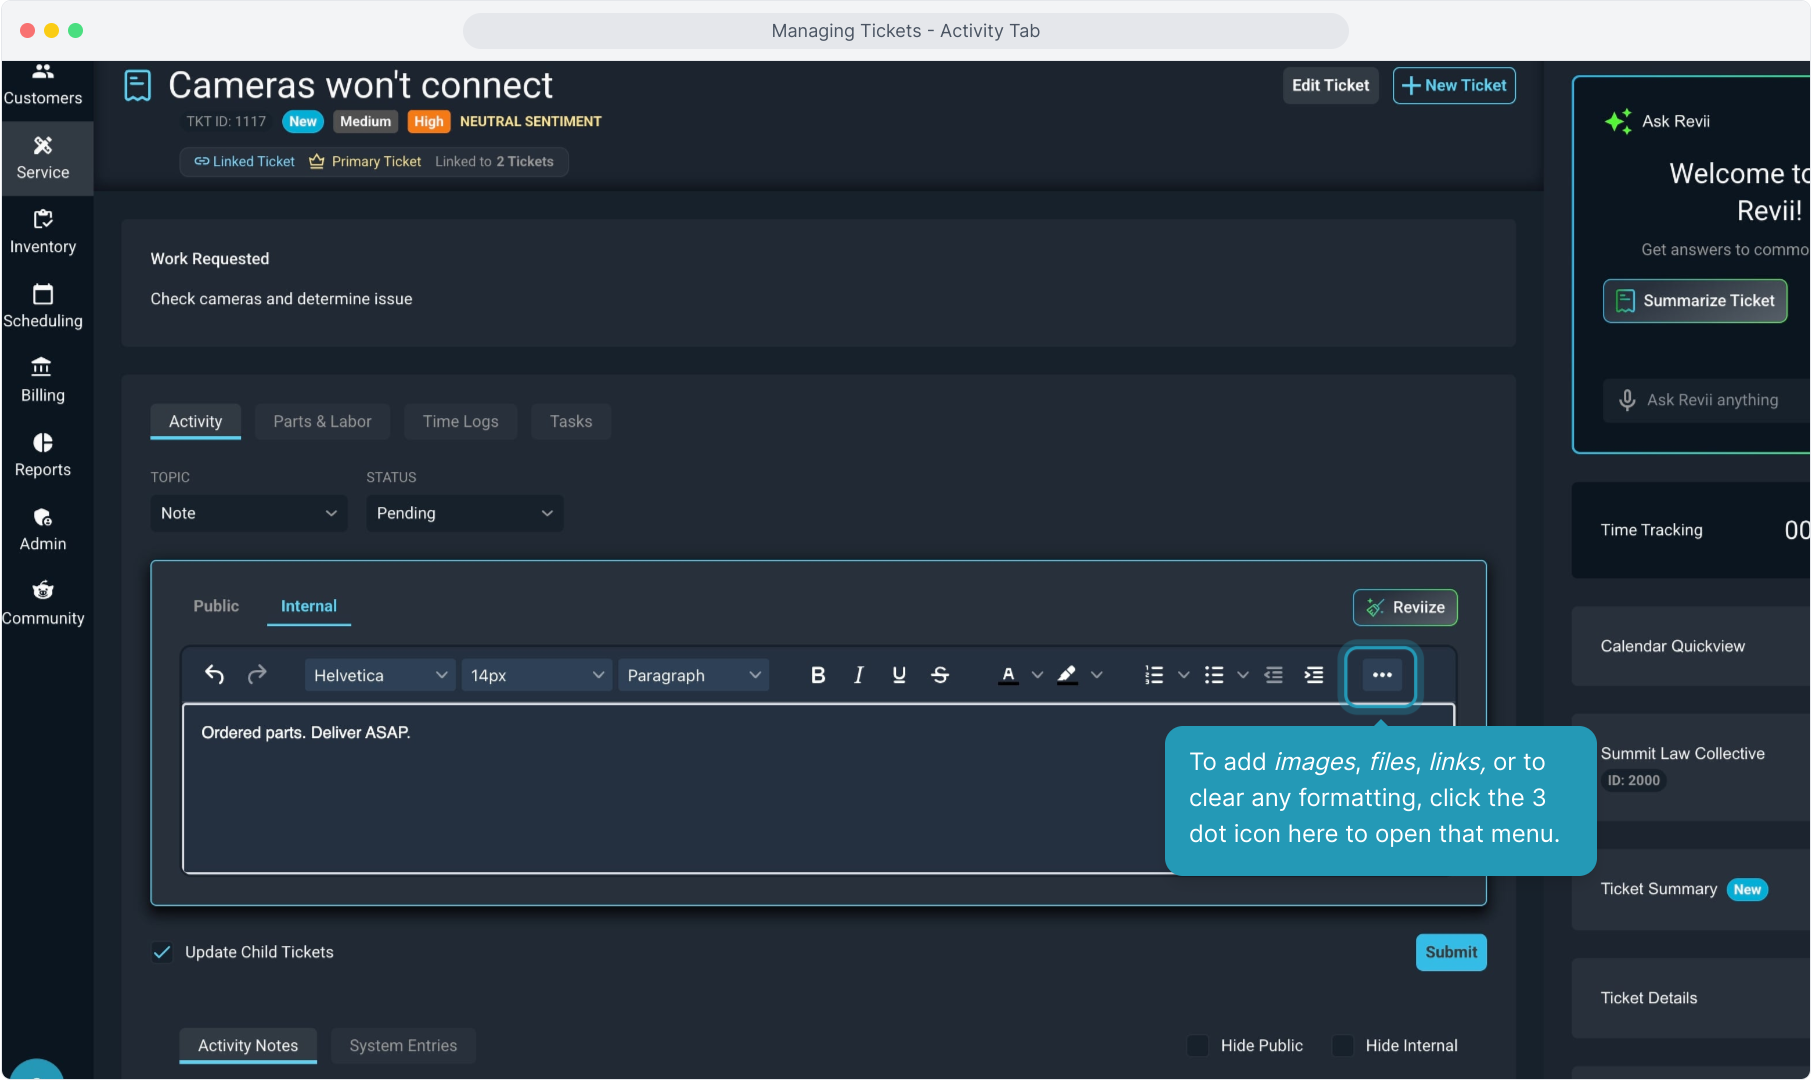Toggle italic formatting in the editor
The width and height of the screenshot is (1812, 1080).
(x=858, y=675)
